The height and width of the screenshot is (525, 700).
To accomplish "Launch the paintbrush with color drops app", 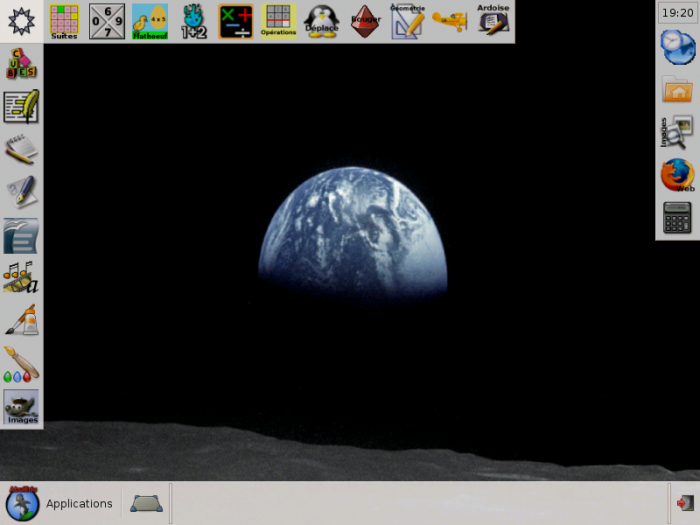I will tap(21, 364).
